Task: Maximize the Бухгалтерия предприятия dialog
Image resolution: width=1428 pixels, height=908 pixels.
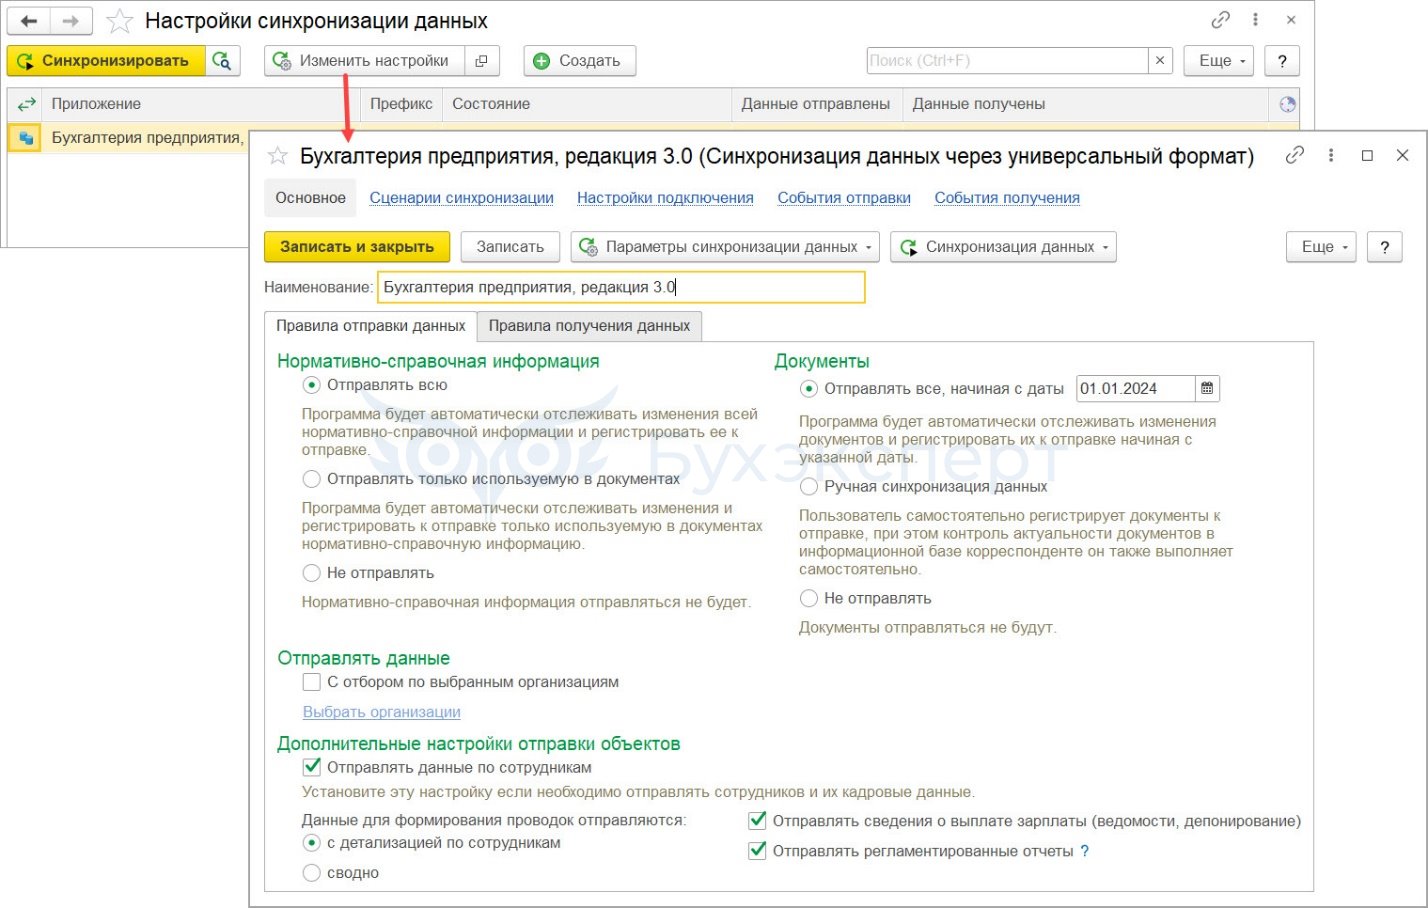Action: [1367, 155]
